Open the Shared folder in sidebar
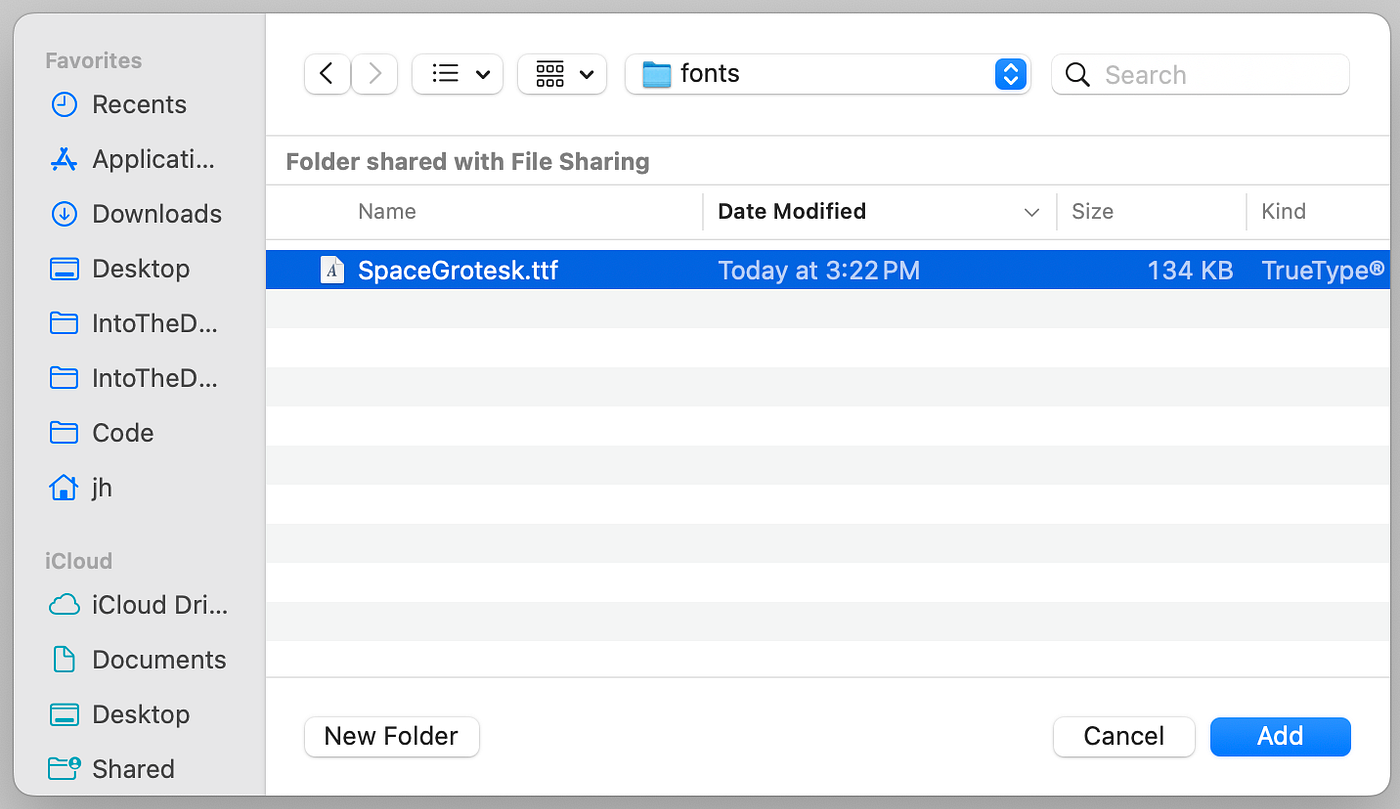This screenshot has width=1400, height=809. [x=132, y=769]
